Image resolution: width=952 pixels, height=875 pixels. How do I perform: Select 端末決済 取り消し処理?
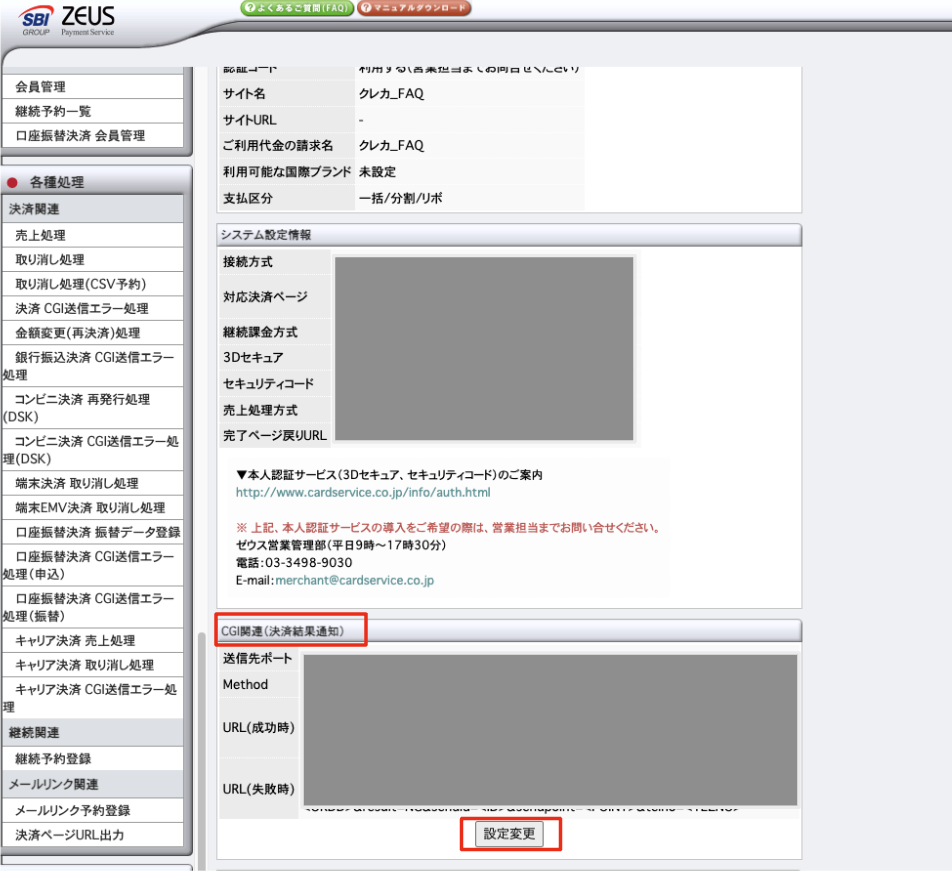pyautogui.click(x=93, y=483)
